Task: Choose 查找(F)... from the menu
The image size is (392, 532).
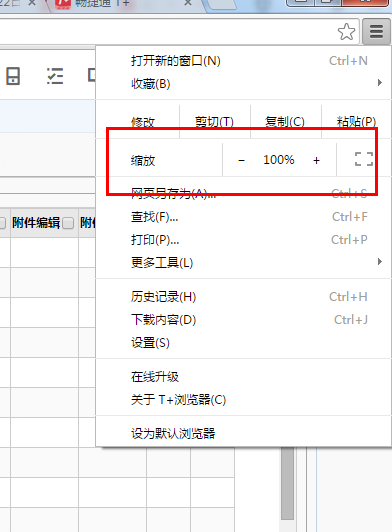Action: pyautogui.click(x=243, y=217)
